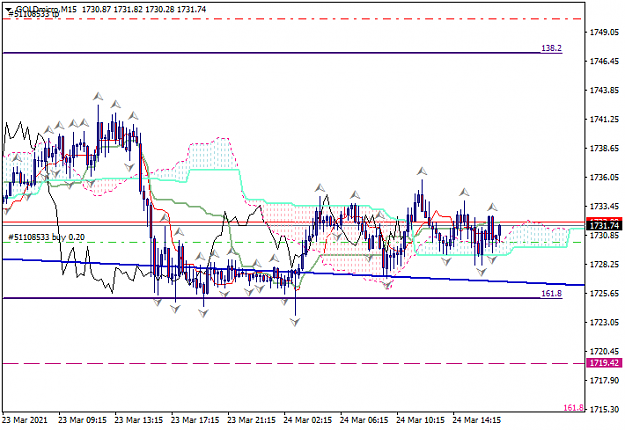The width and height of the screenshot is (625, 430).
Task: Click the magenta price tag 1719.42
Action: pyautogui.click(x=604, y=363)
